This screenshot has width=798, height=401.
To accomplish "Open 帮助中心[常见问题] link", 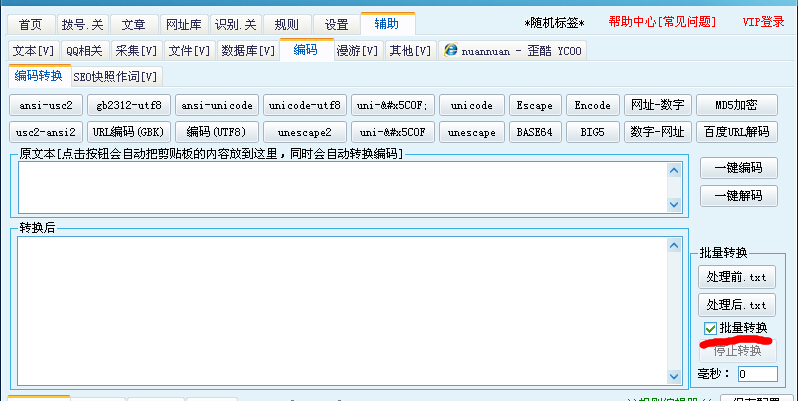I will pos(662,22).
